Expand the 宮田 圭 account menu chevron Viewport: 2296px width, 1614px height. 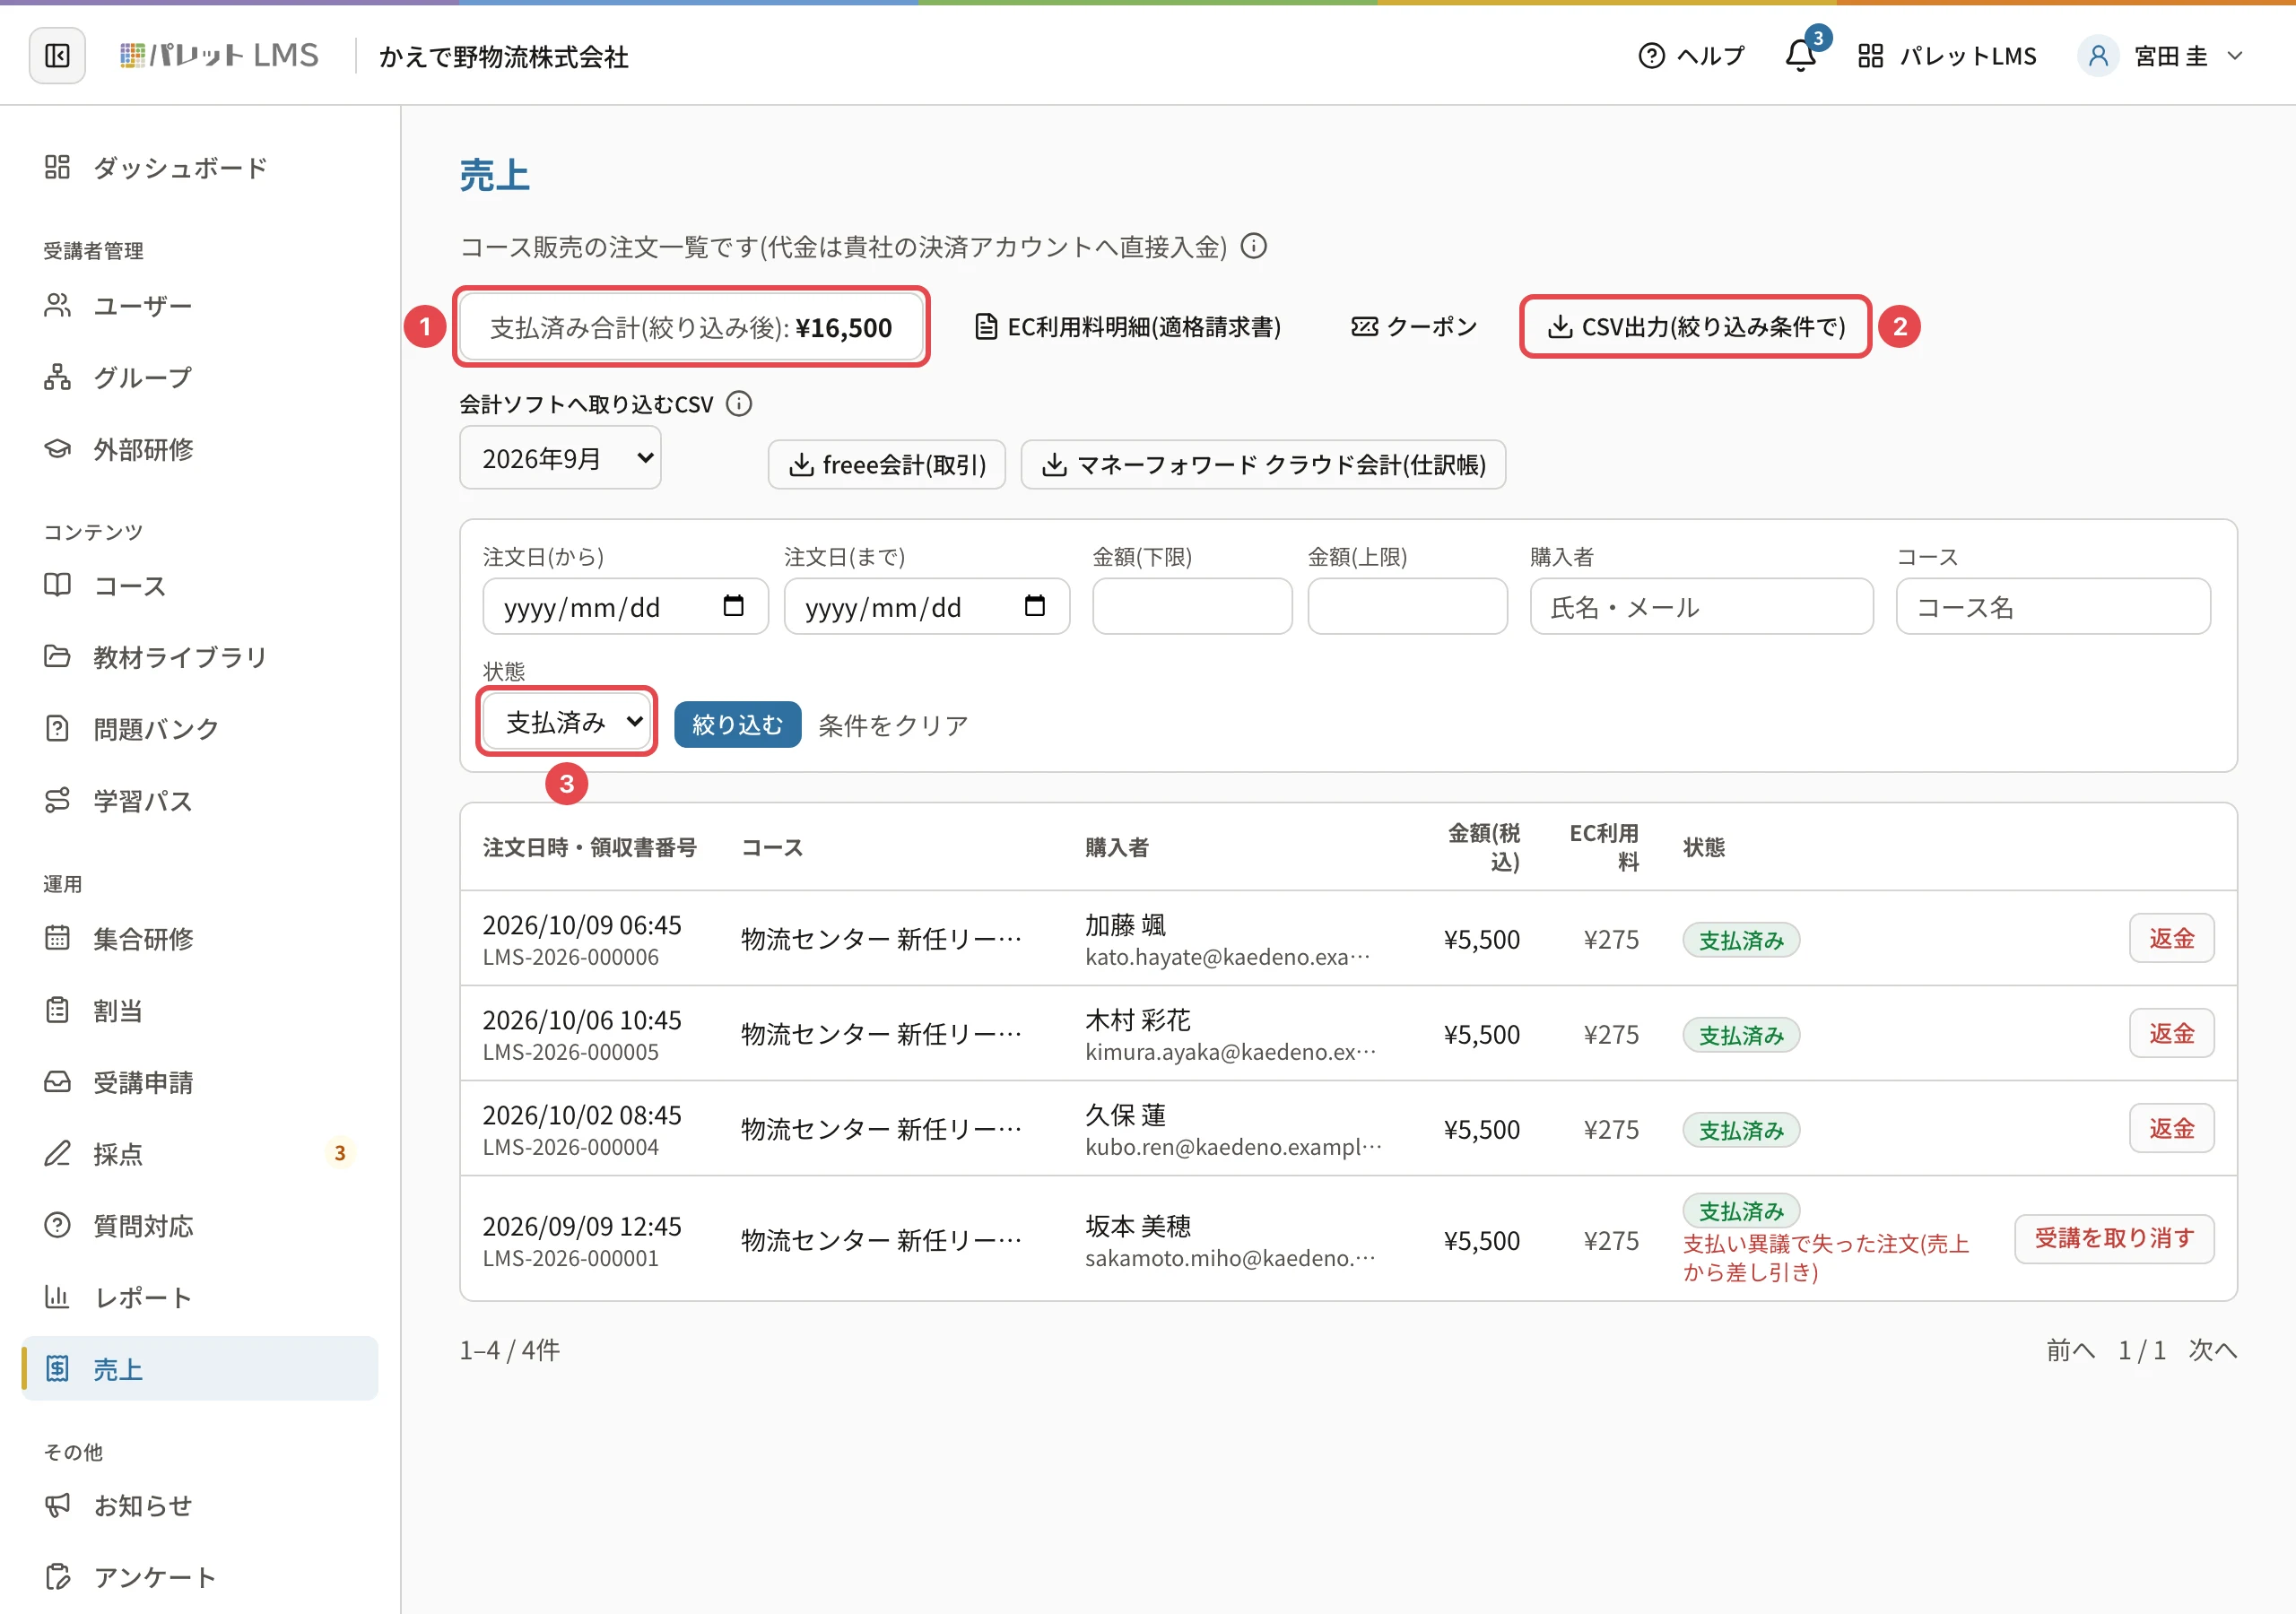2235,56
